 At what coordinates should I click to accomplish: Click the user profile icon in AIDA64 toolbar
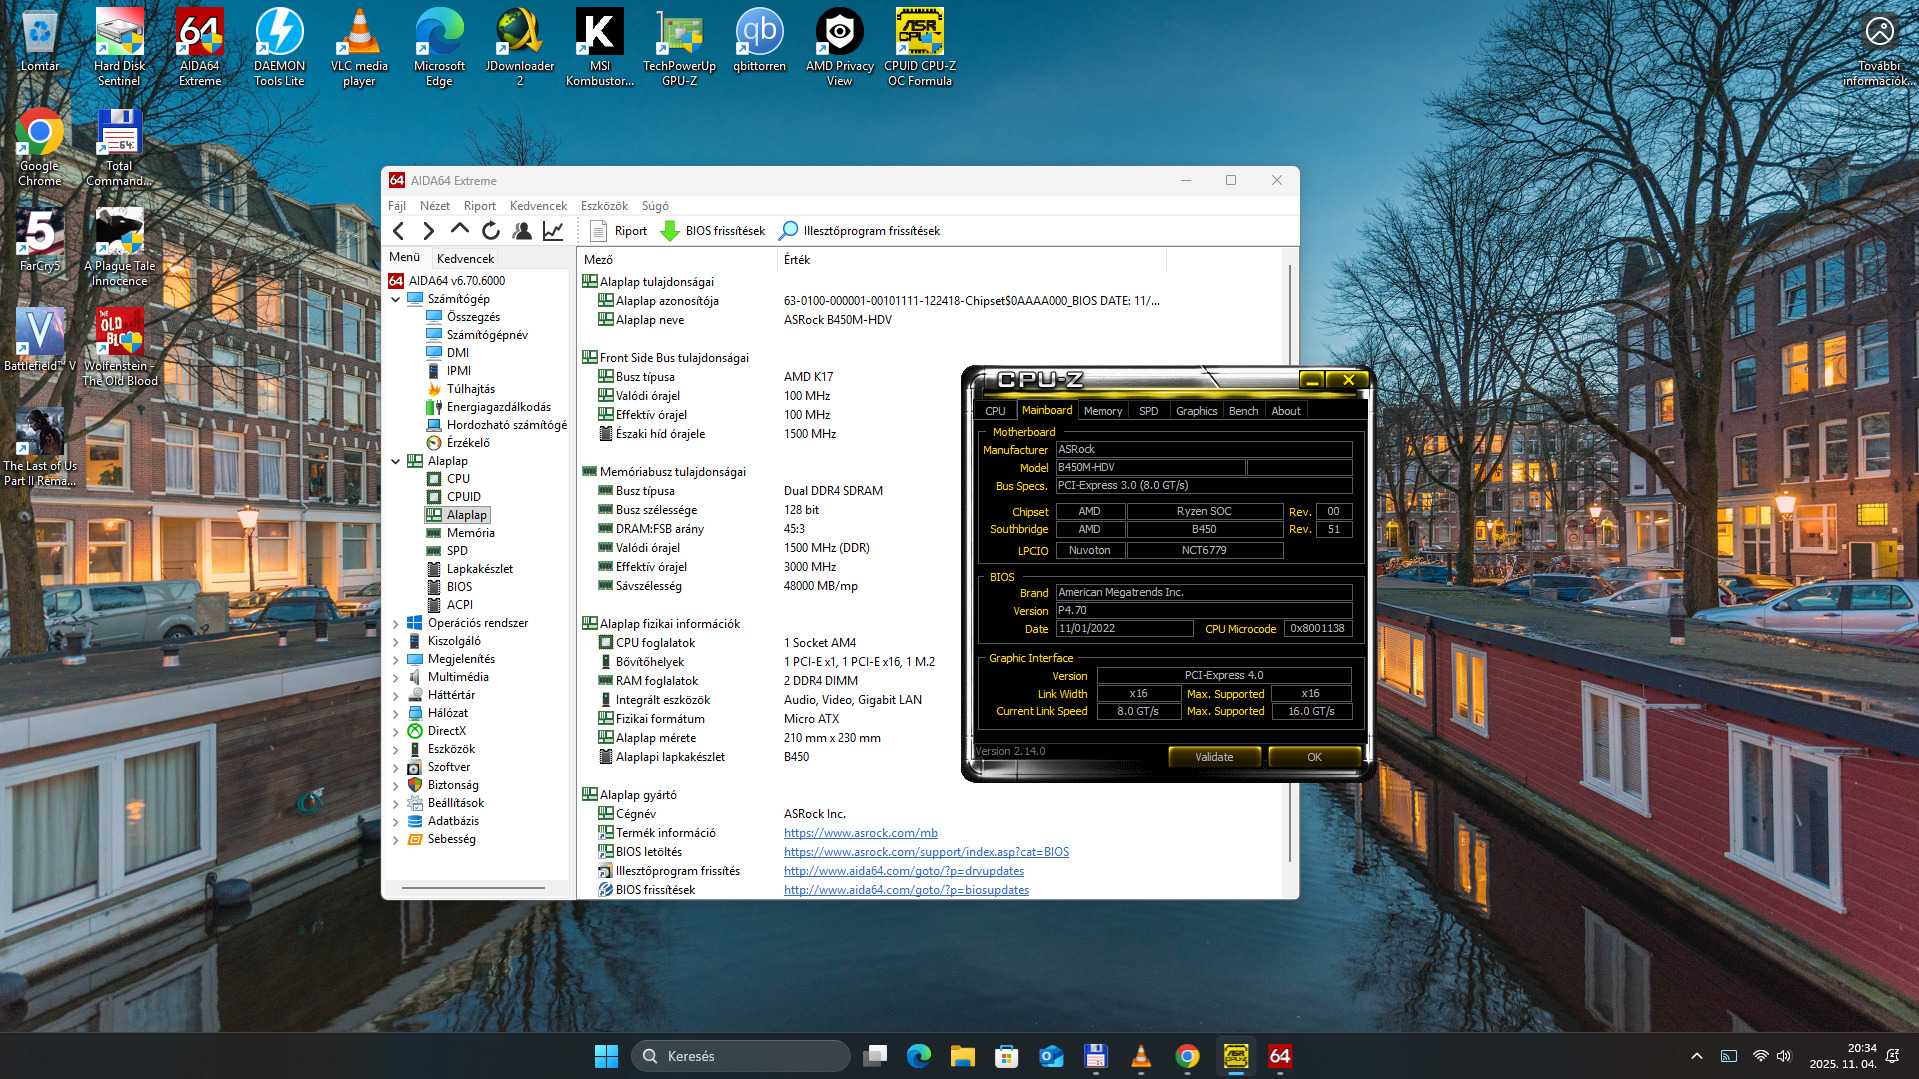point(521,231)
